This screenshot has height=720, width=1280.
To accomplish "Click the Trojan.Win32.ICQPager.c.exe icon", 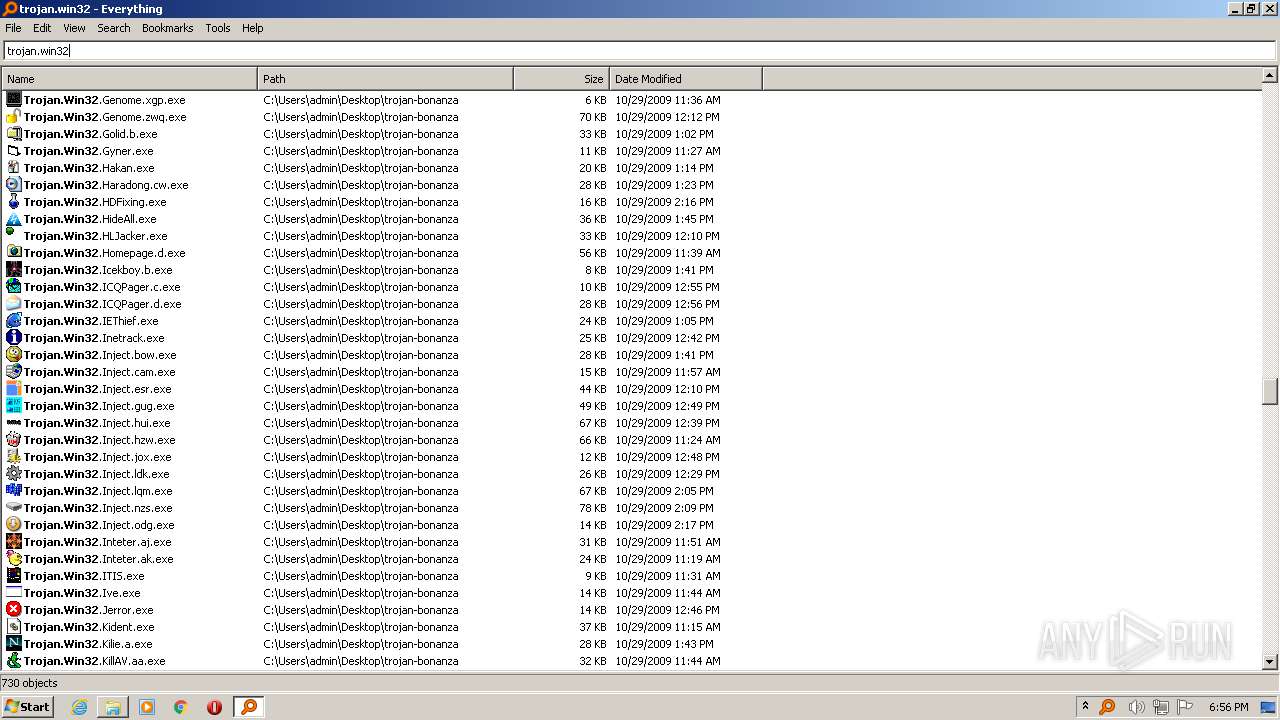I will click(x=14, y=287).
